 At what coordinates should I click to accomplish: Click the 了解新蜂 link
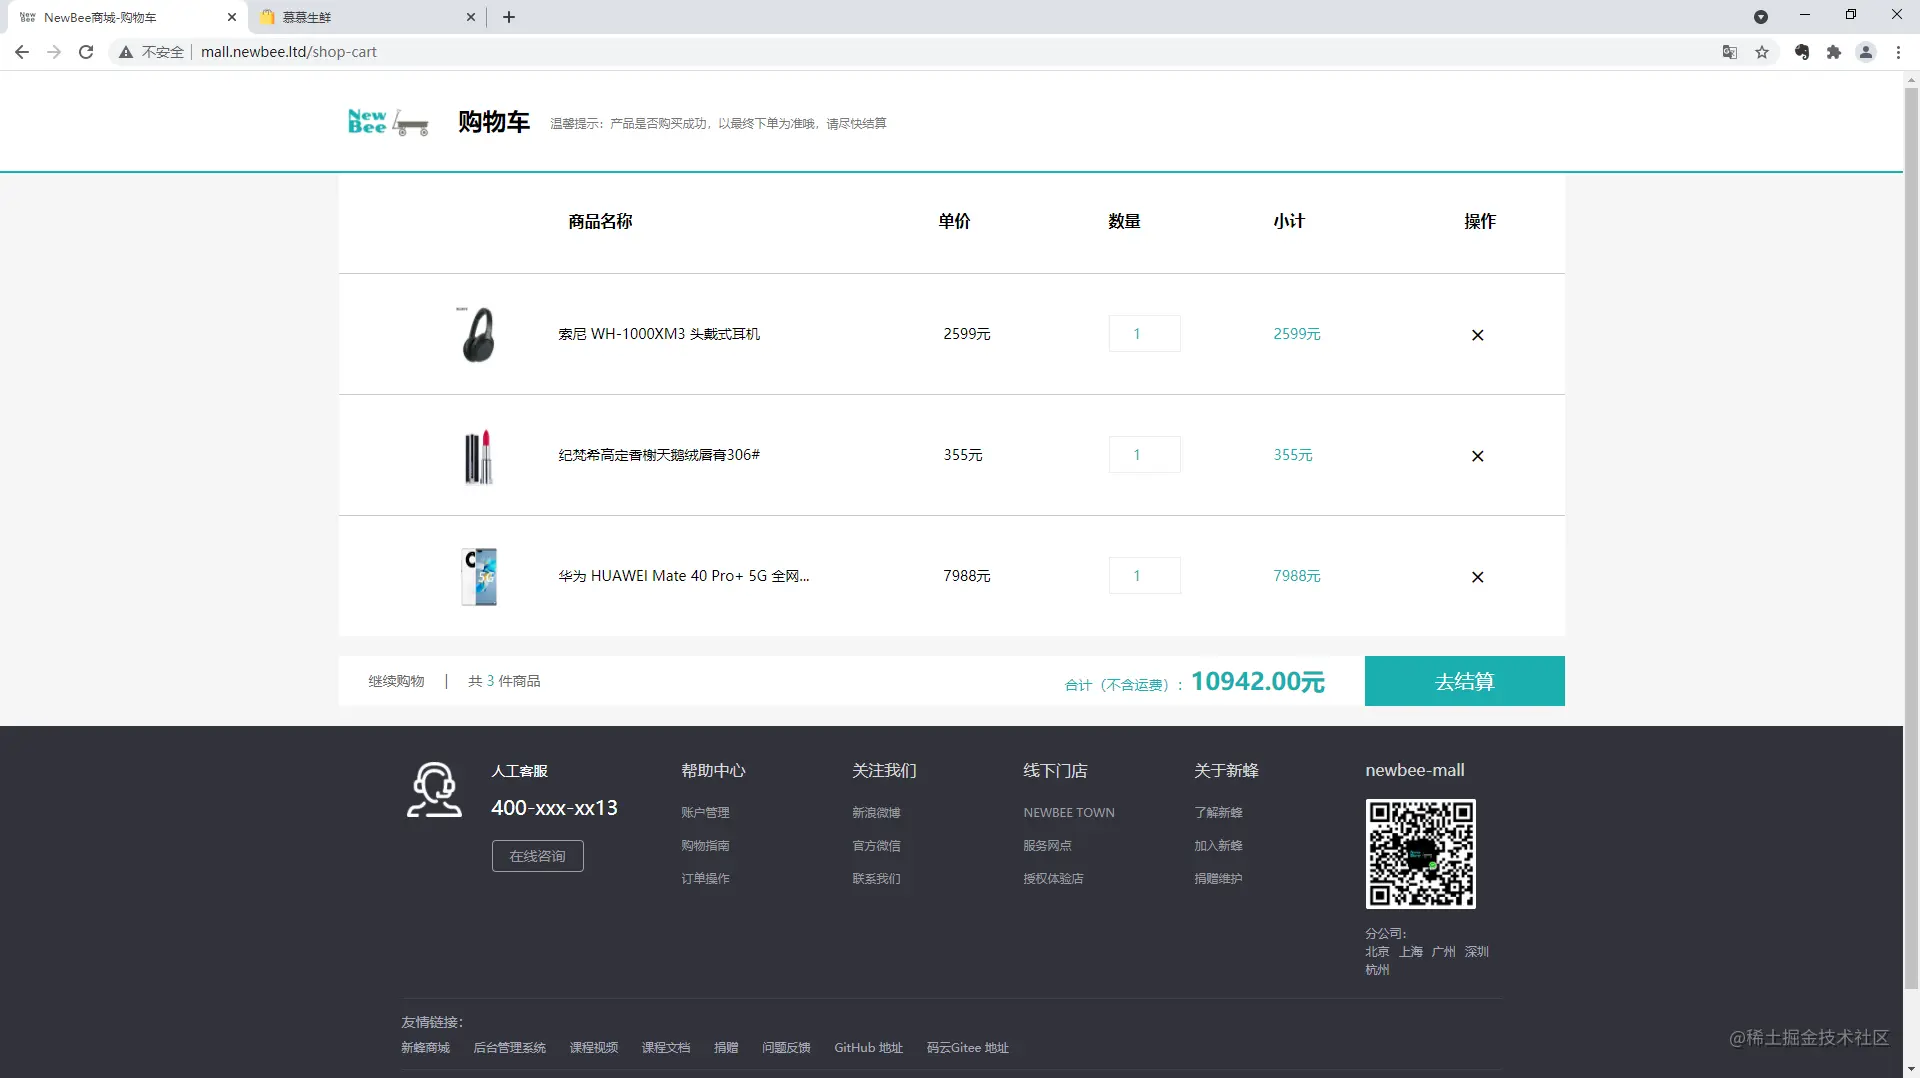point(1218,813)
